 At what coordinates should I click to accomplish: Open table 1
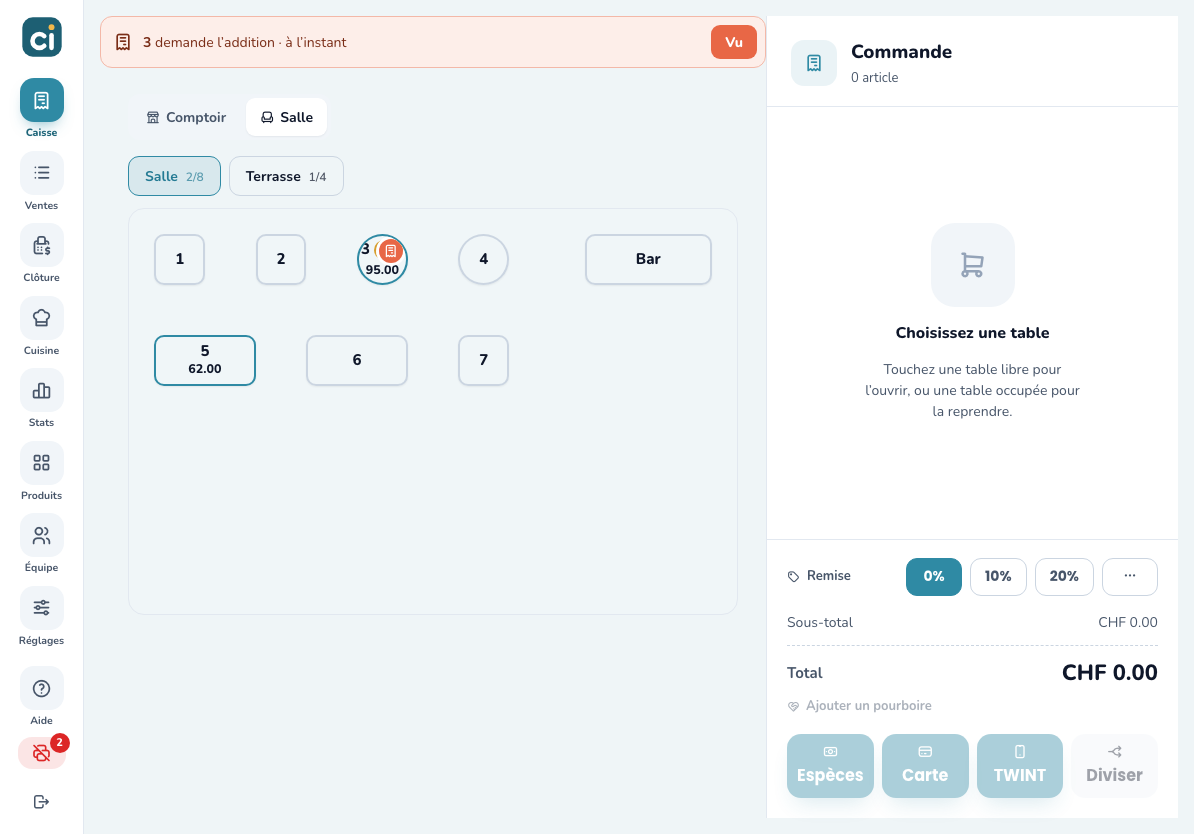(x=180, y=259)
